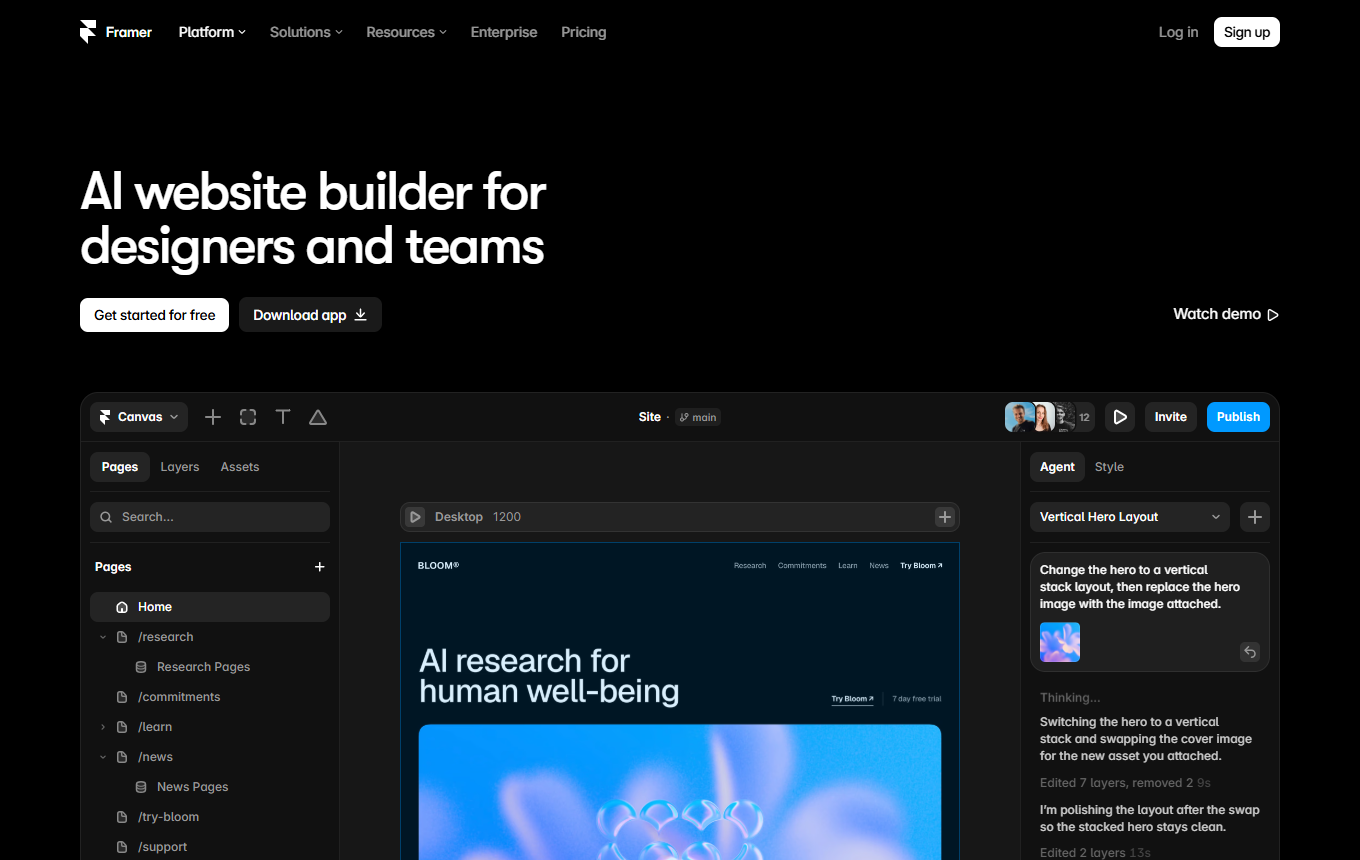
Task: Click Commitments link in canvas preview
Action: 802,566
